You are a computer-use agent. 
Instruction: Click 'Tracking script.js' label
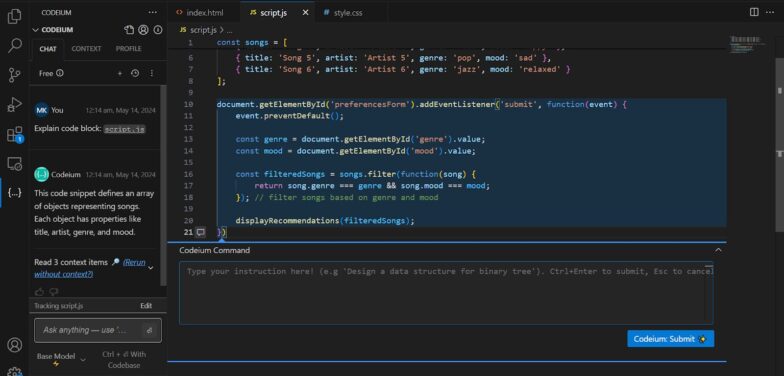58,306
